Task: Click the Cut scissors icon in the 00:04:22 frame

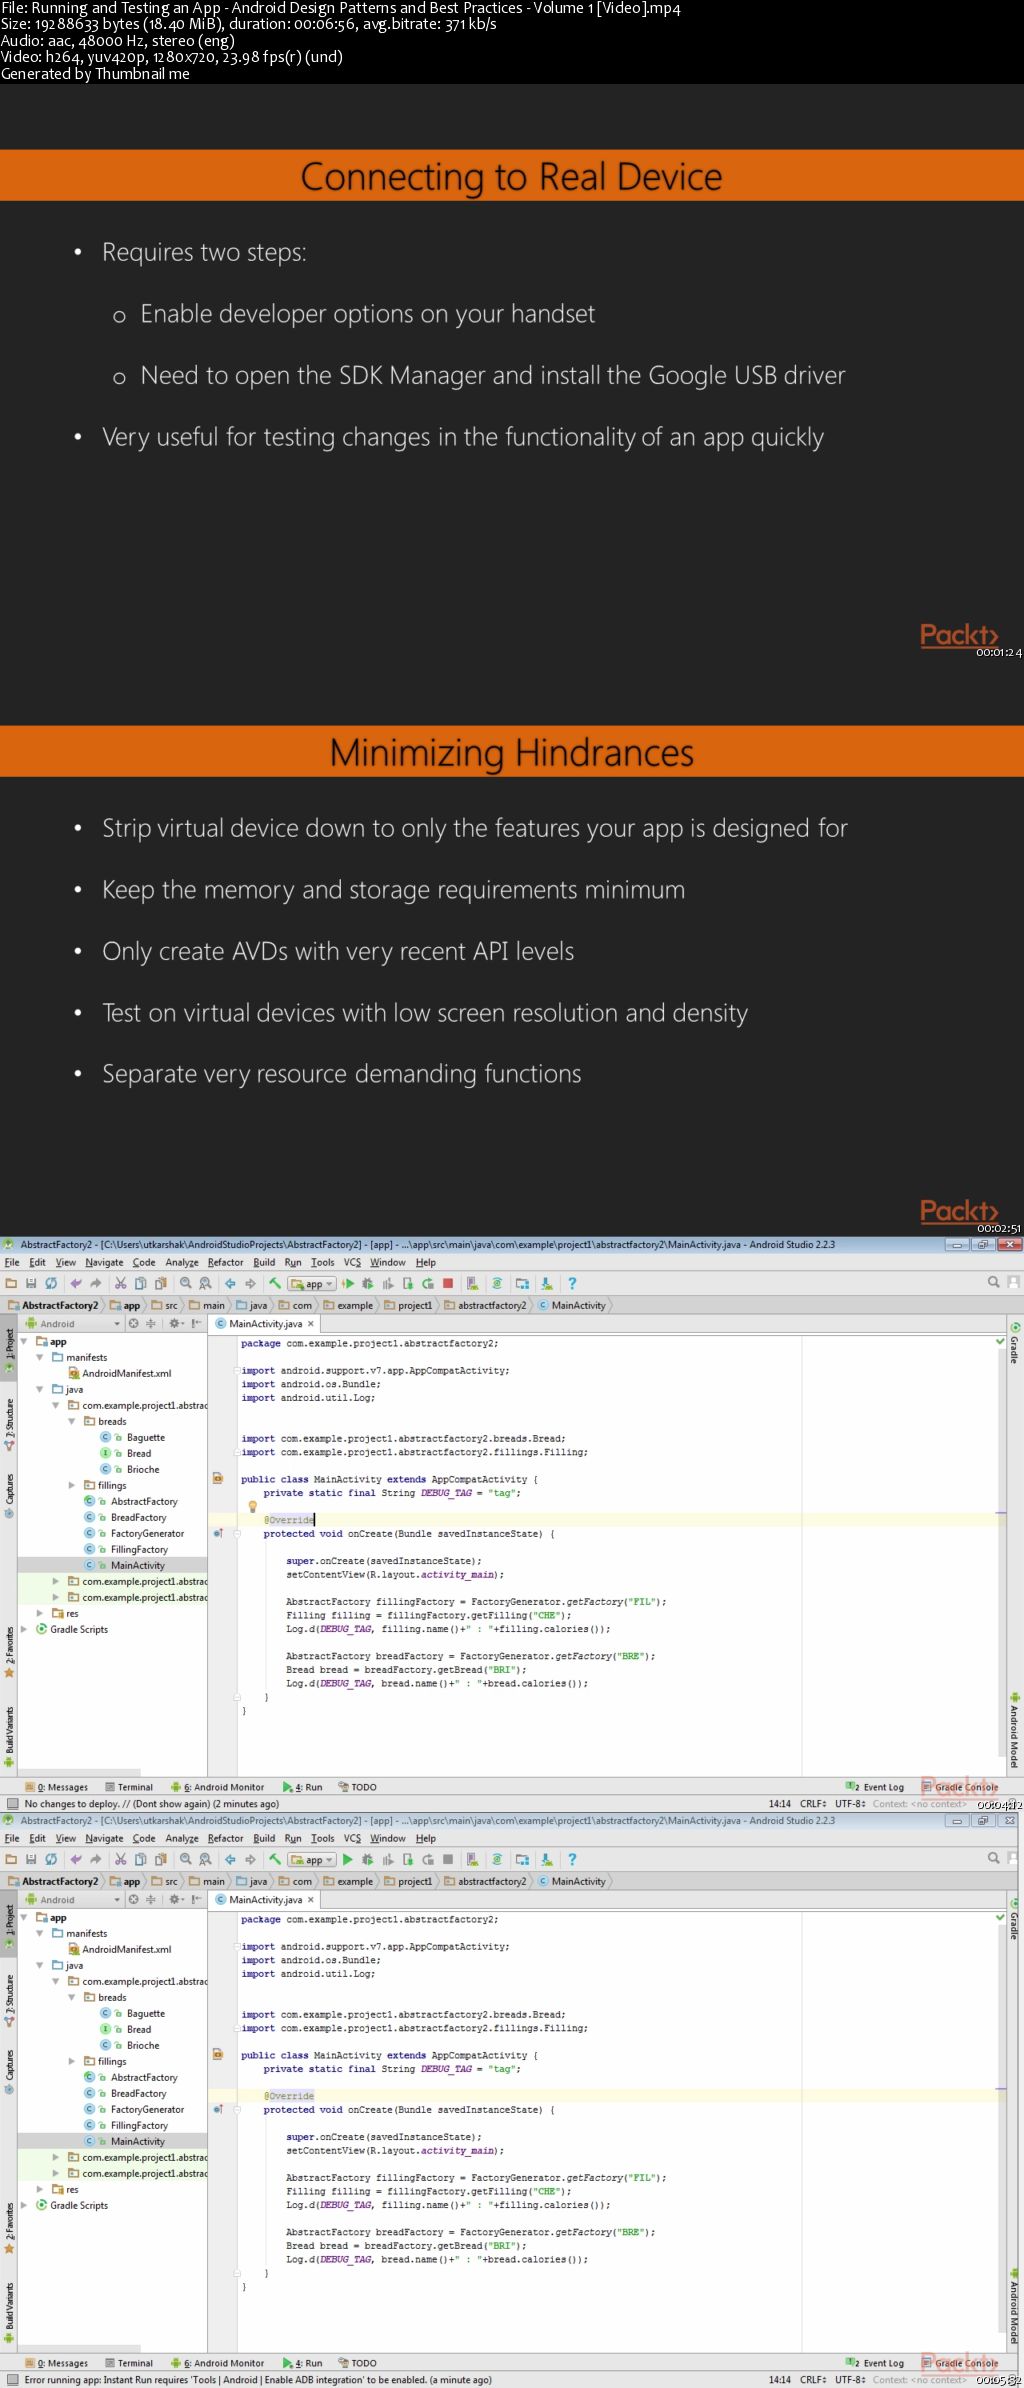Action: click(x=120, y=1283)
